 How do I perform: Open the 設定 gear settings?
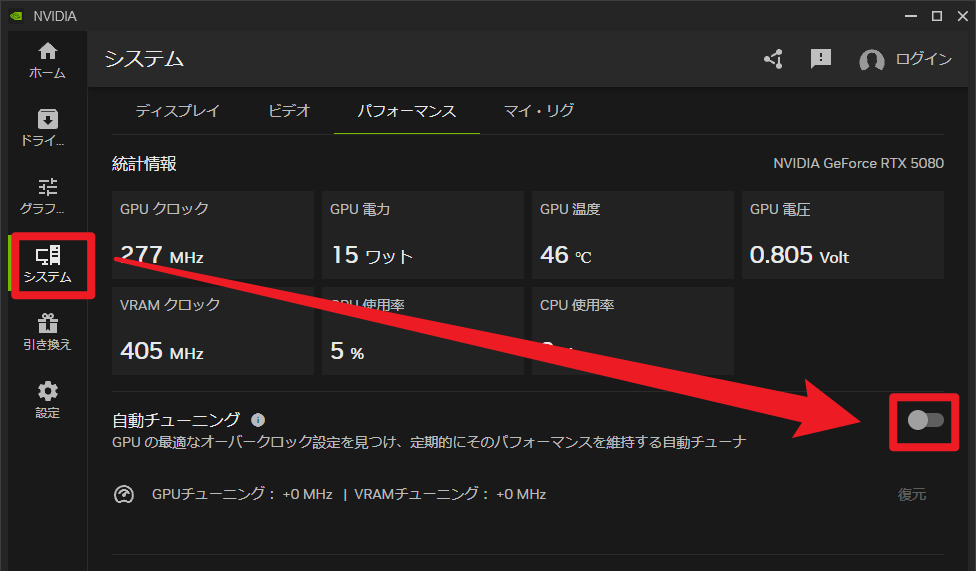tap(47, 400)
